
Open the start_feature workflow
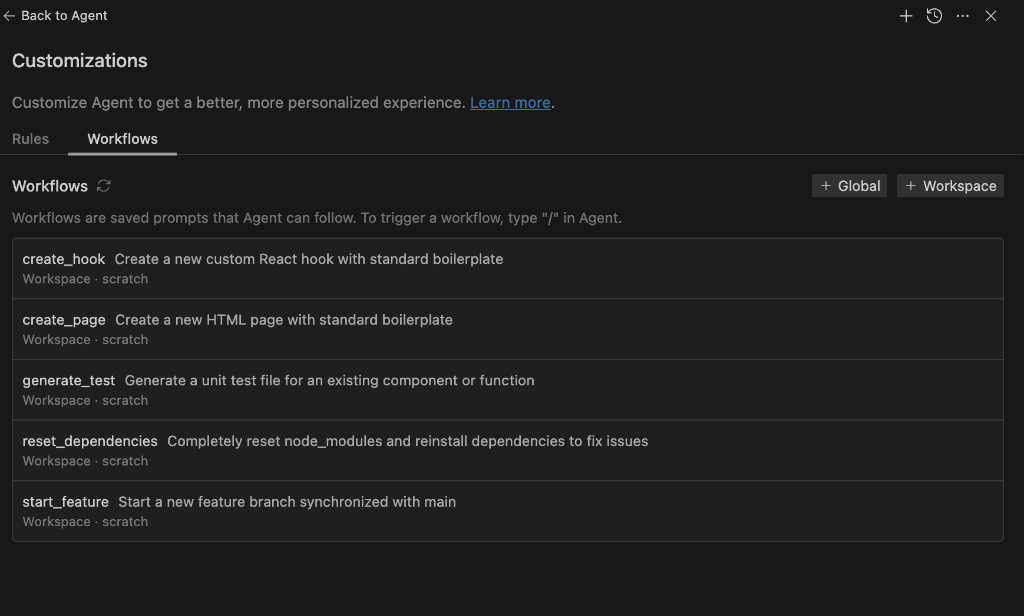(507, 511)
